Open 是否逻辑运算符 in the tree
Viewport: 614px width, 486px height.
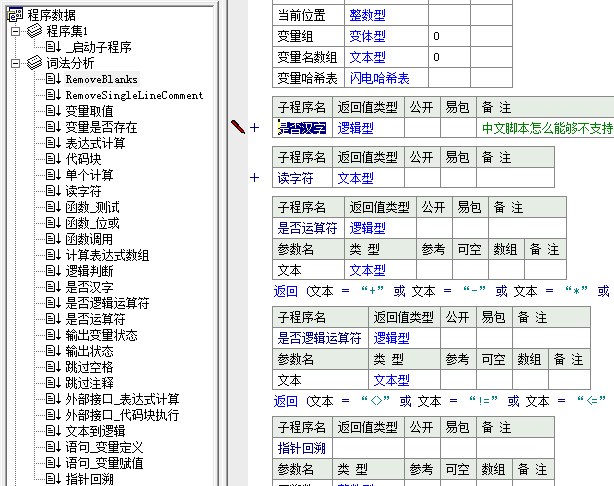[107, 303]
